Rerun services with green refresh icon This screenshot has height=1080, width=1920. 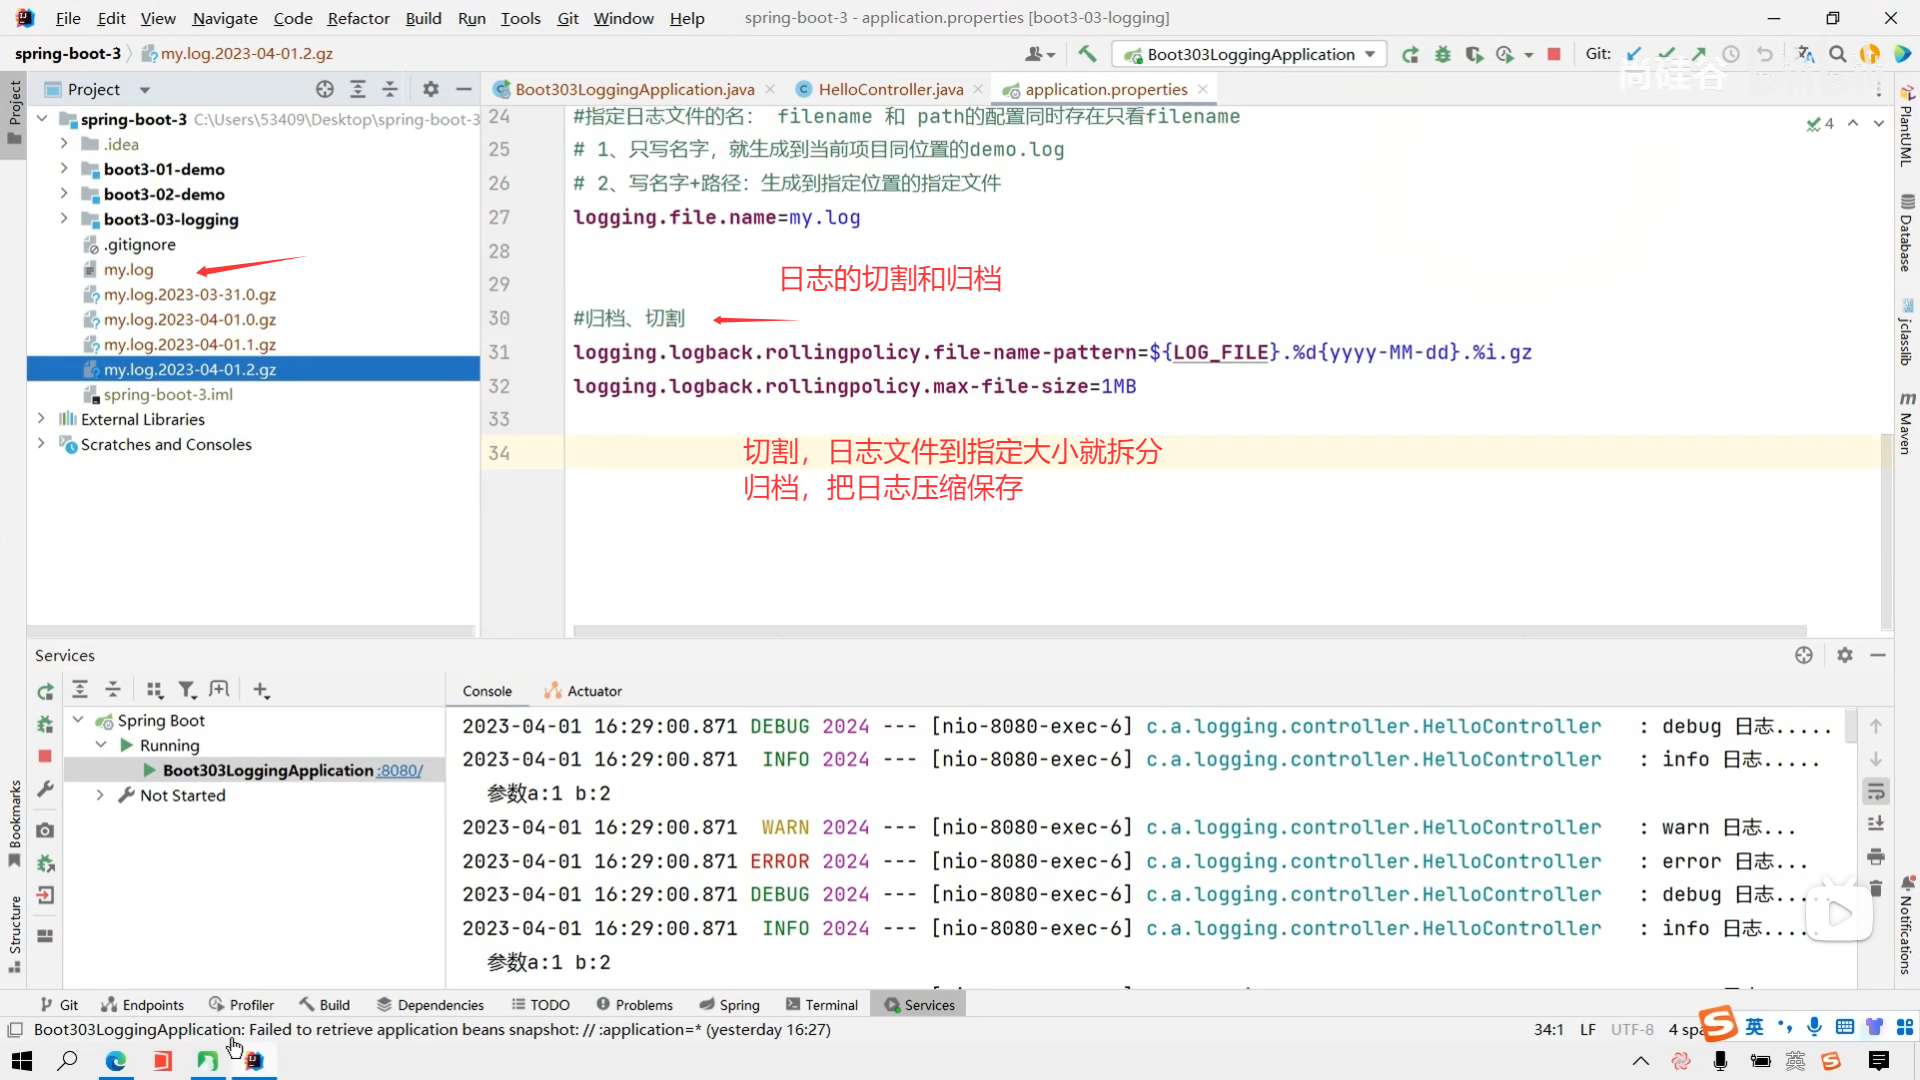pyautogui.click(x=45, y=691)
